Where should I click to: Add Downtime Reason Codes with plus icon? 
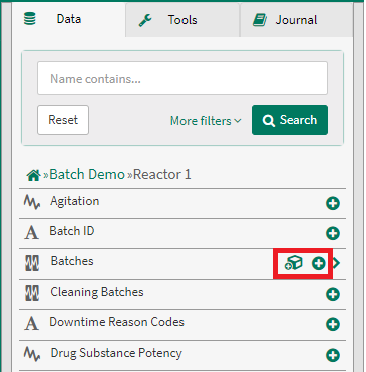(x=333, y=324)
